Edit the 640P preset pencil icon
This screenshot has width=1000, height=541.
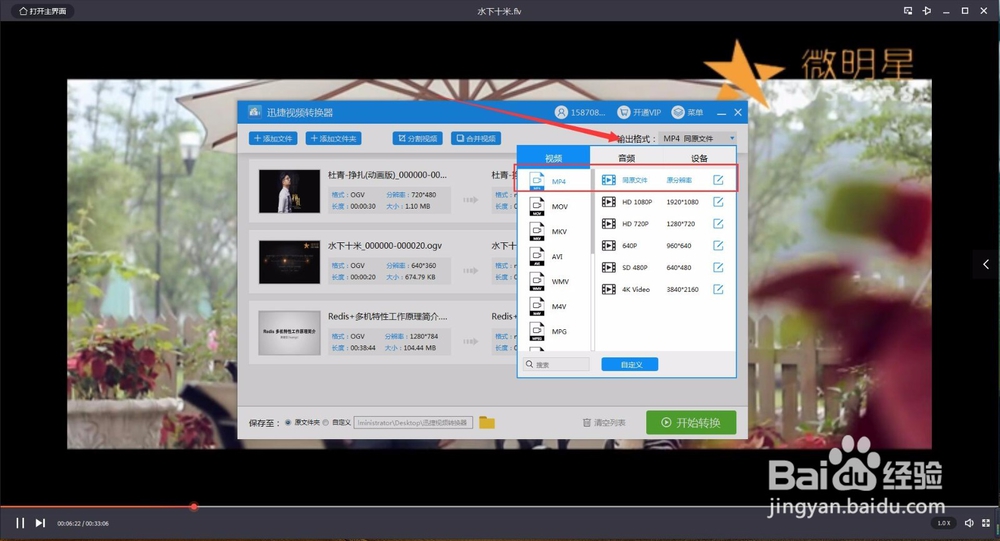[x=718, y=245]
